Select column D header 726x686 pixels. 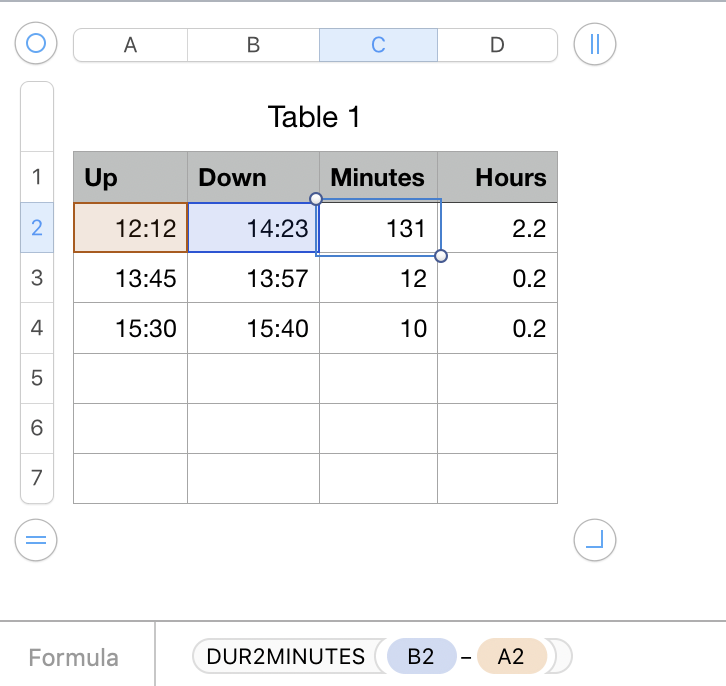coord(497,45)
